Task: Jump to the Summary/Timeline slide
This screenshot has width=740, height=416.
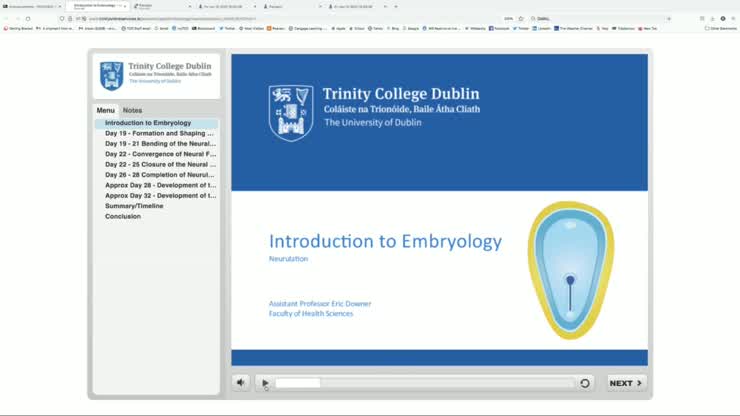Action: tap(134, 206)
